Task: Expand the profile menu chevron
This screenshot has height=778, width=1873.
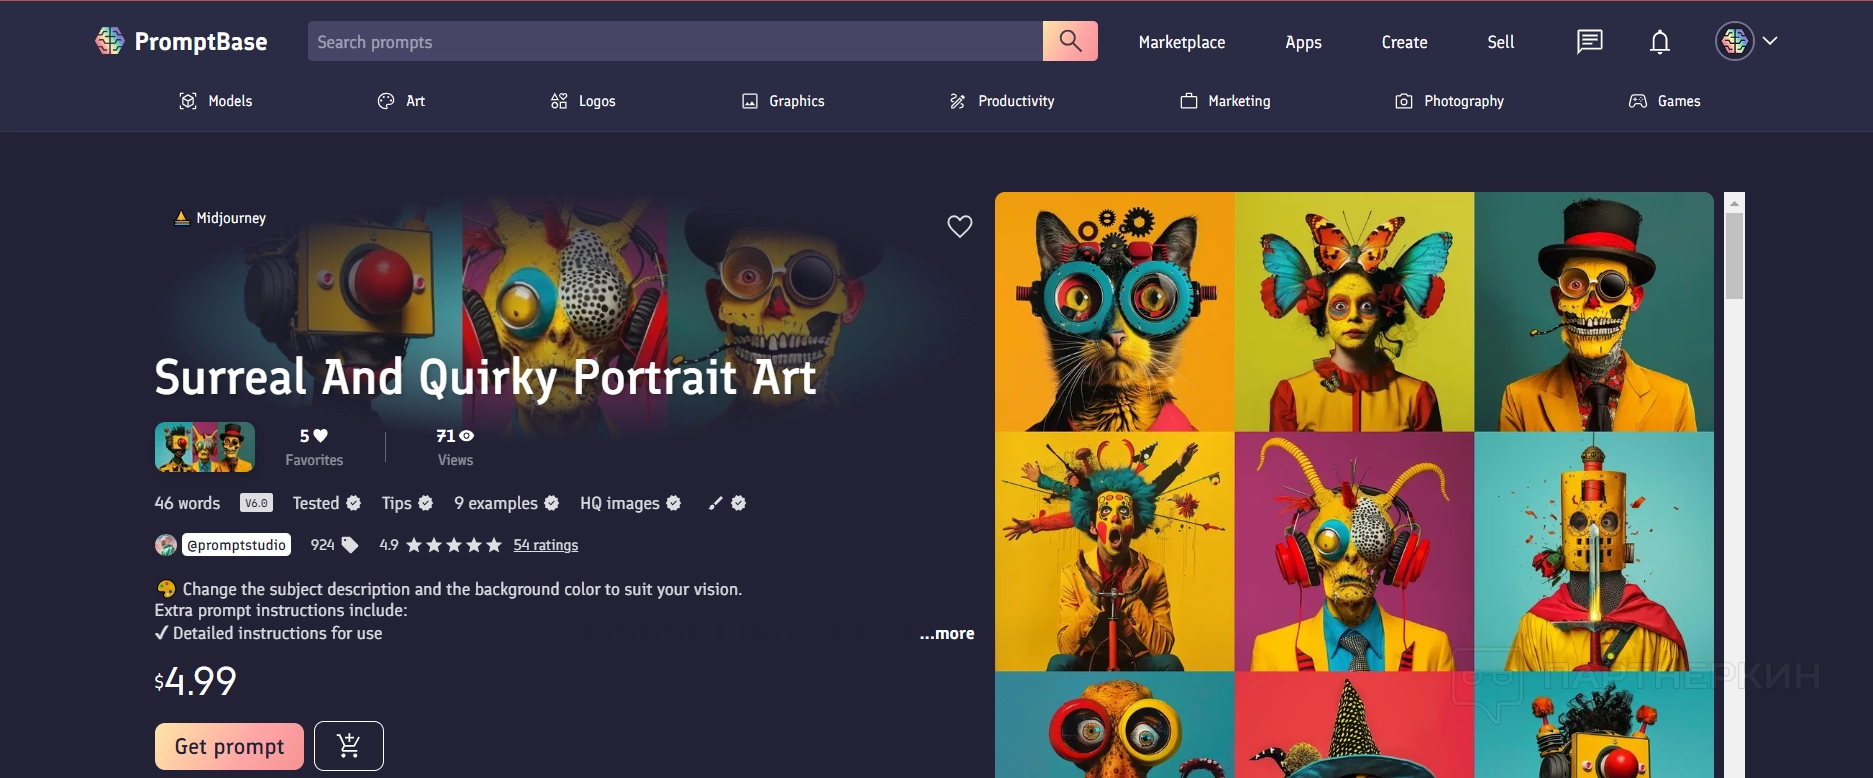Action: point(1770,41)
